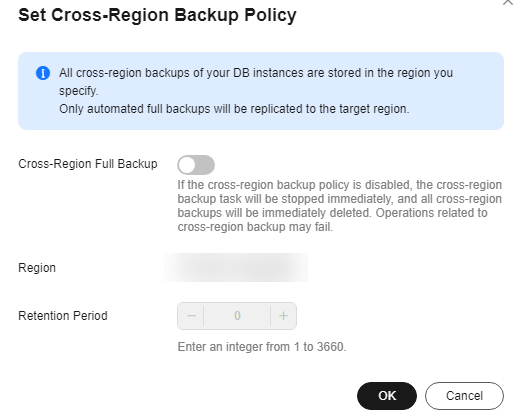Focus the Retention Period number field
This screenshot has height=416, width=522.
point(237,316)
